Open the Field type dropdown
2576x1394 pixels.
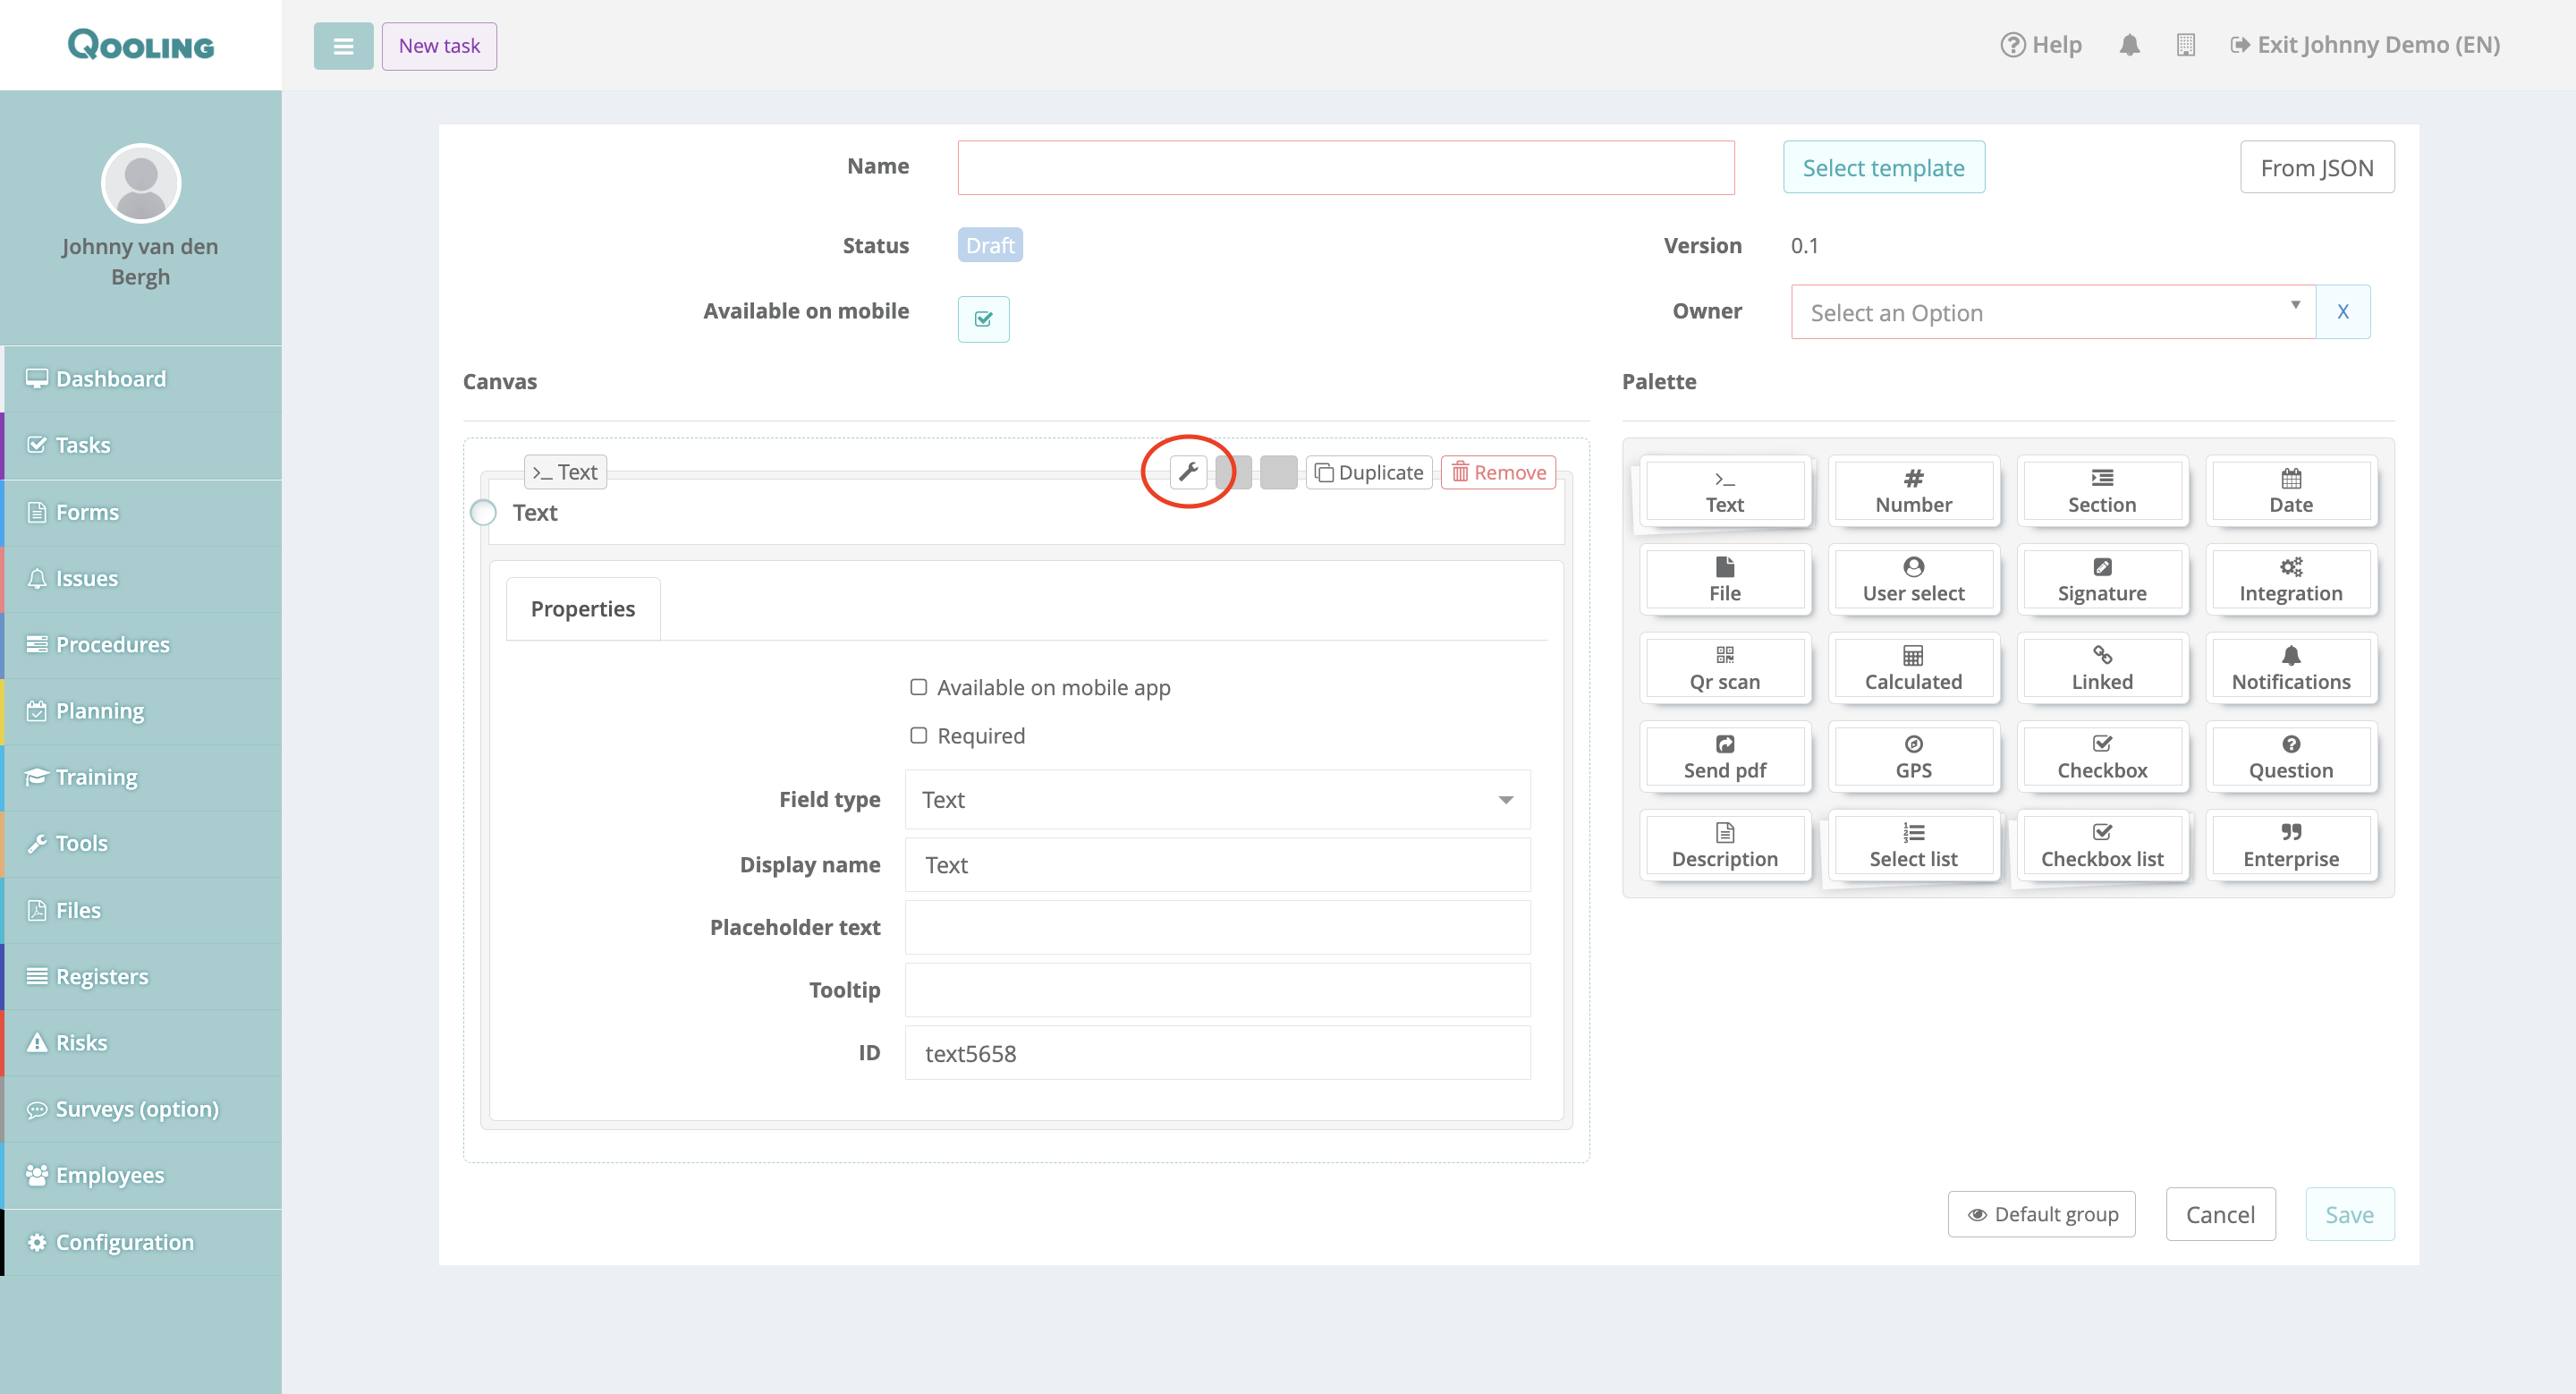(1216, 799)
